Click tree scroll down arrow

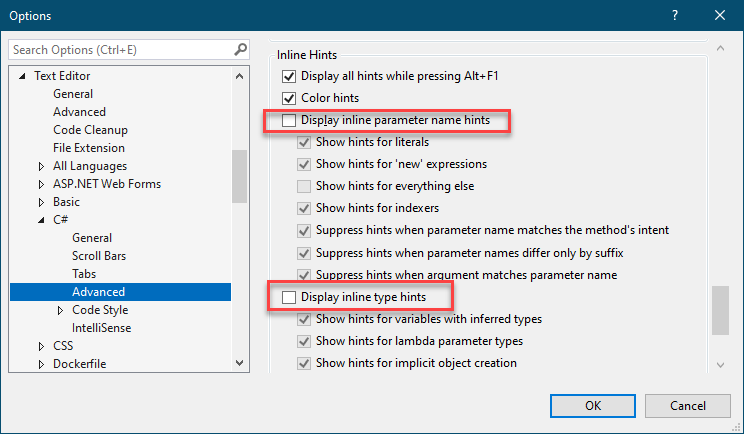tap(240, 363)
